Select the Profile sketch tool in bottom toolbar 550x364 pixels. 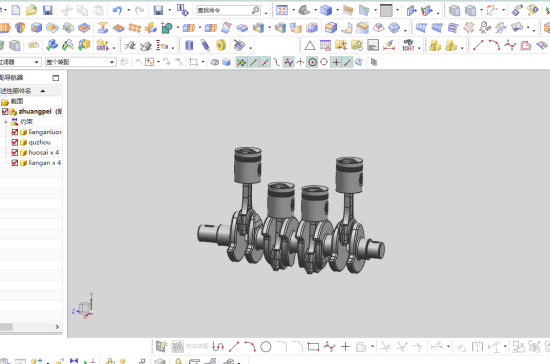tap(218, 347)
